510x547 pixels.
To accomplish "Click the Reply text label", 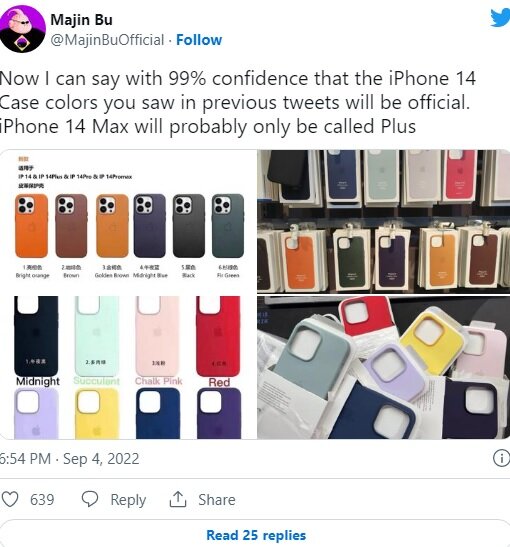I will (x=128, y=500).
